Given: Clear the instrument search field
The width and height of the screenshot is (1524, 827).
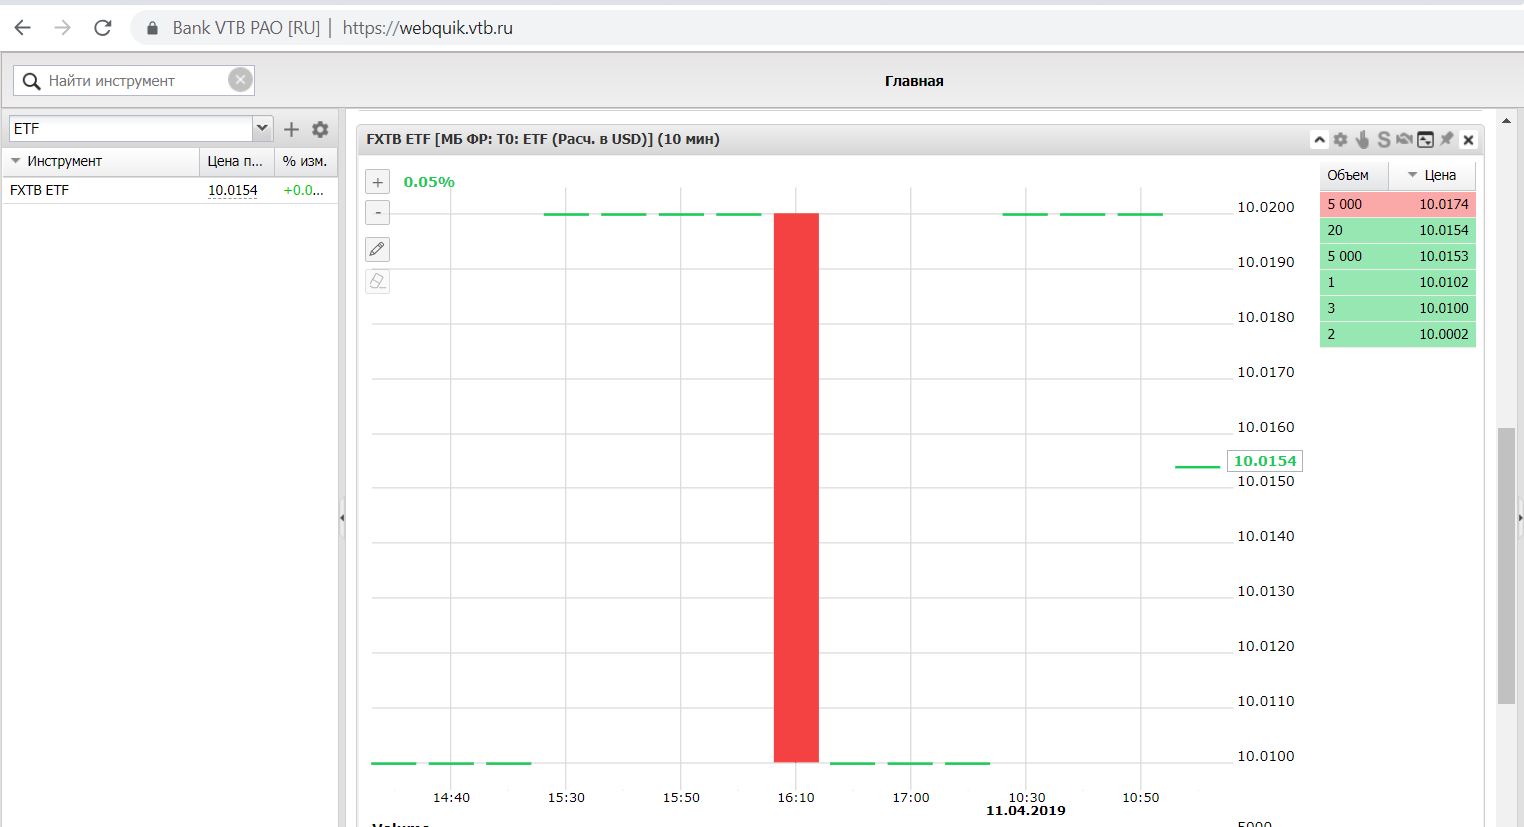Looking at the screenshot, I should tap(240, 80).
